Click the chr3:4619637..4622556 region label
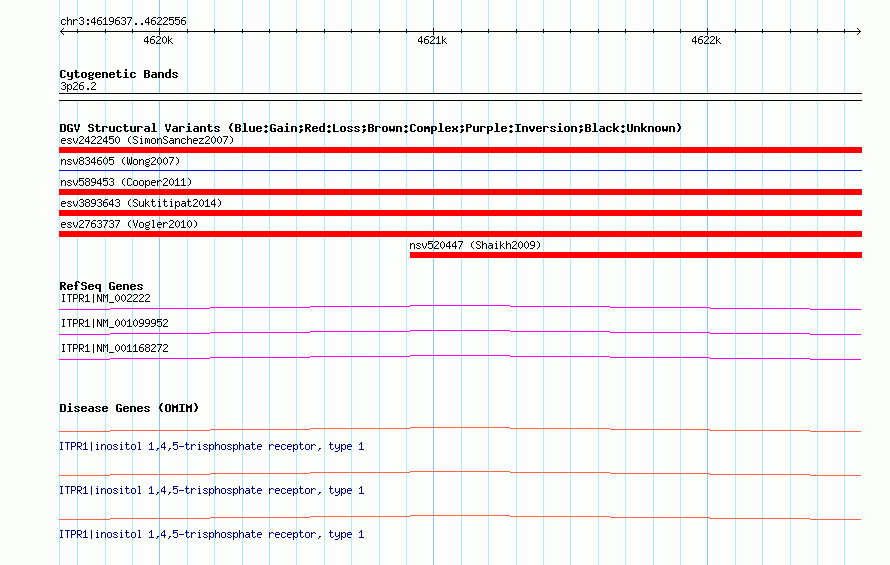 coord(123,21)
